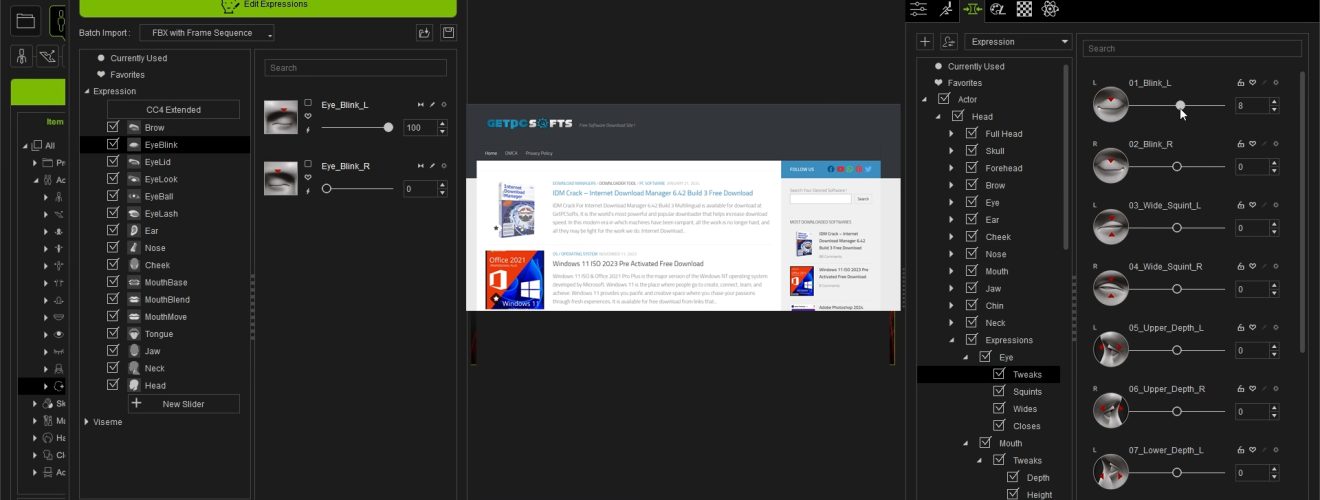Click the 05_Upper_Depth_L heart icon
Viewport: 1320px width, 500px height.
[1252, 328]
